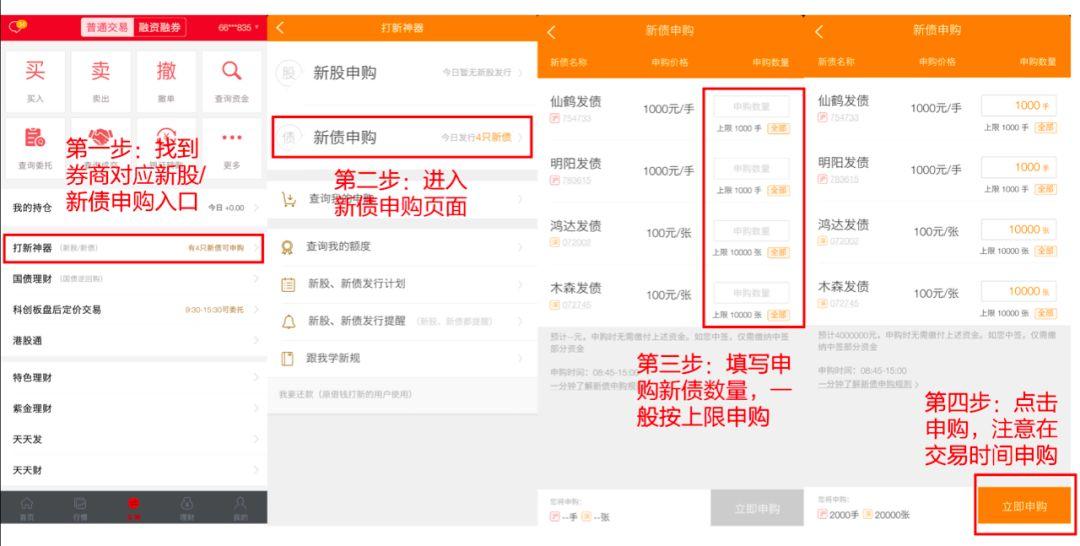This screenshot has width=1080, height=546.
Task: Tap the 卖出 sell icon
Action: [x=101, y=71]
